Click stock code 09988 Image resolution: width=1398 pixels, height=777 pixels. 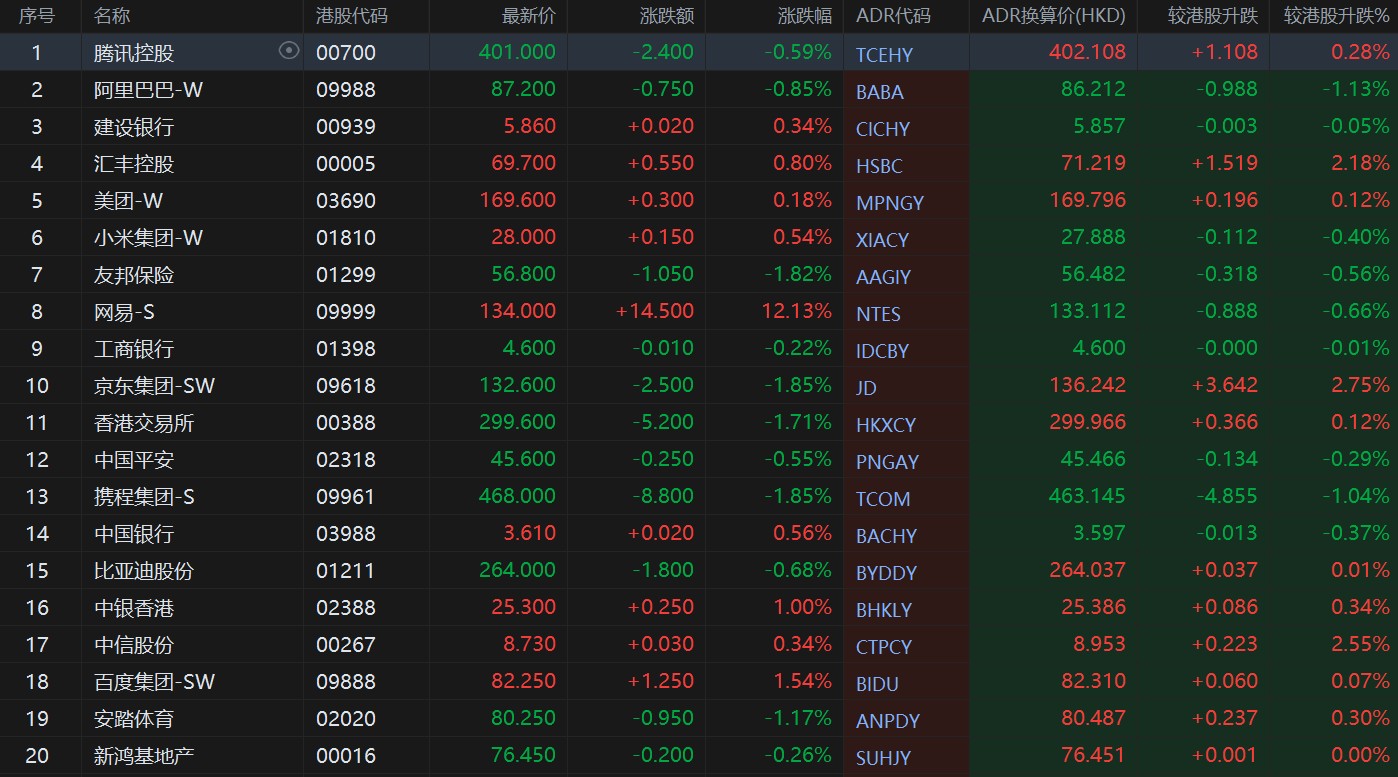(x=346, y=90)
